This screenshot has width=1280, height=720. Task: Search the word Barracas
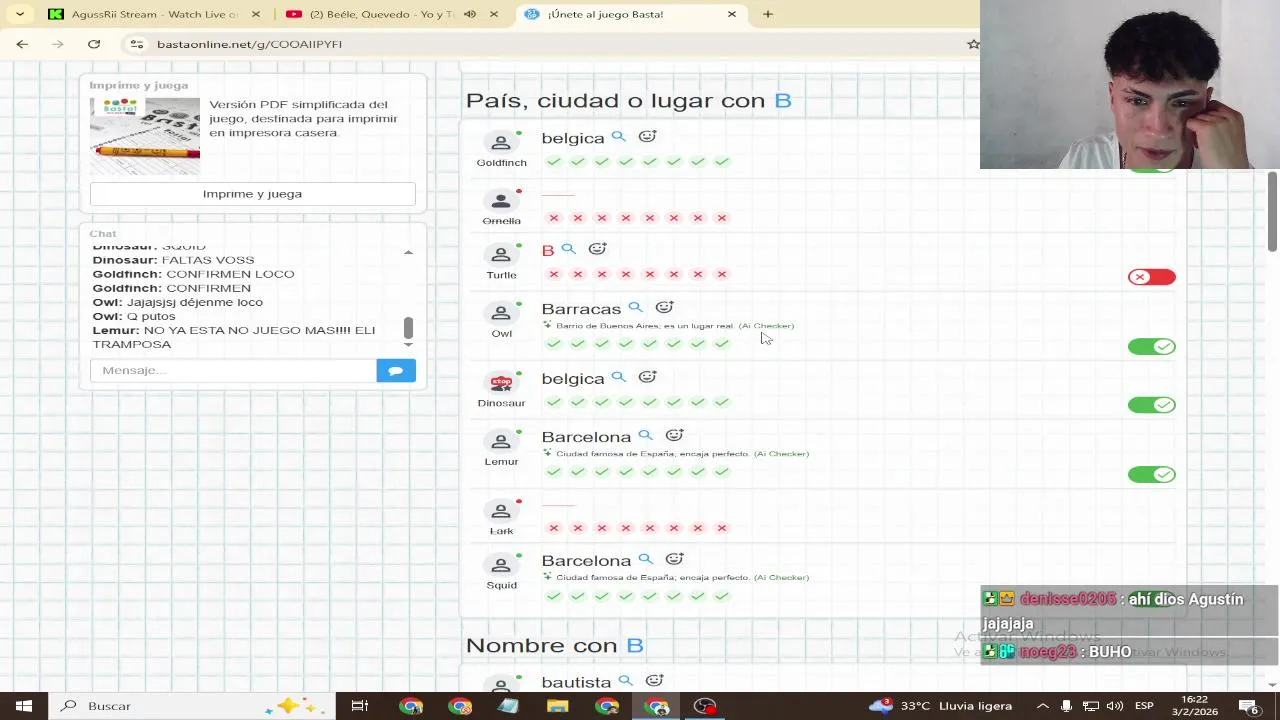pyautogui.click(x=635, y=308)
